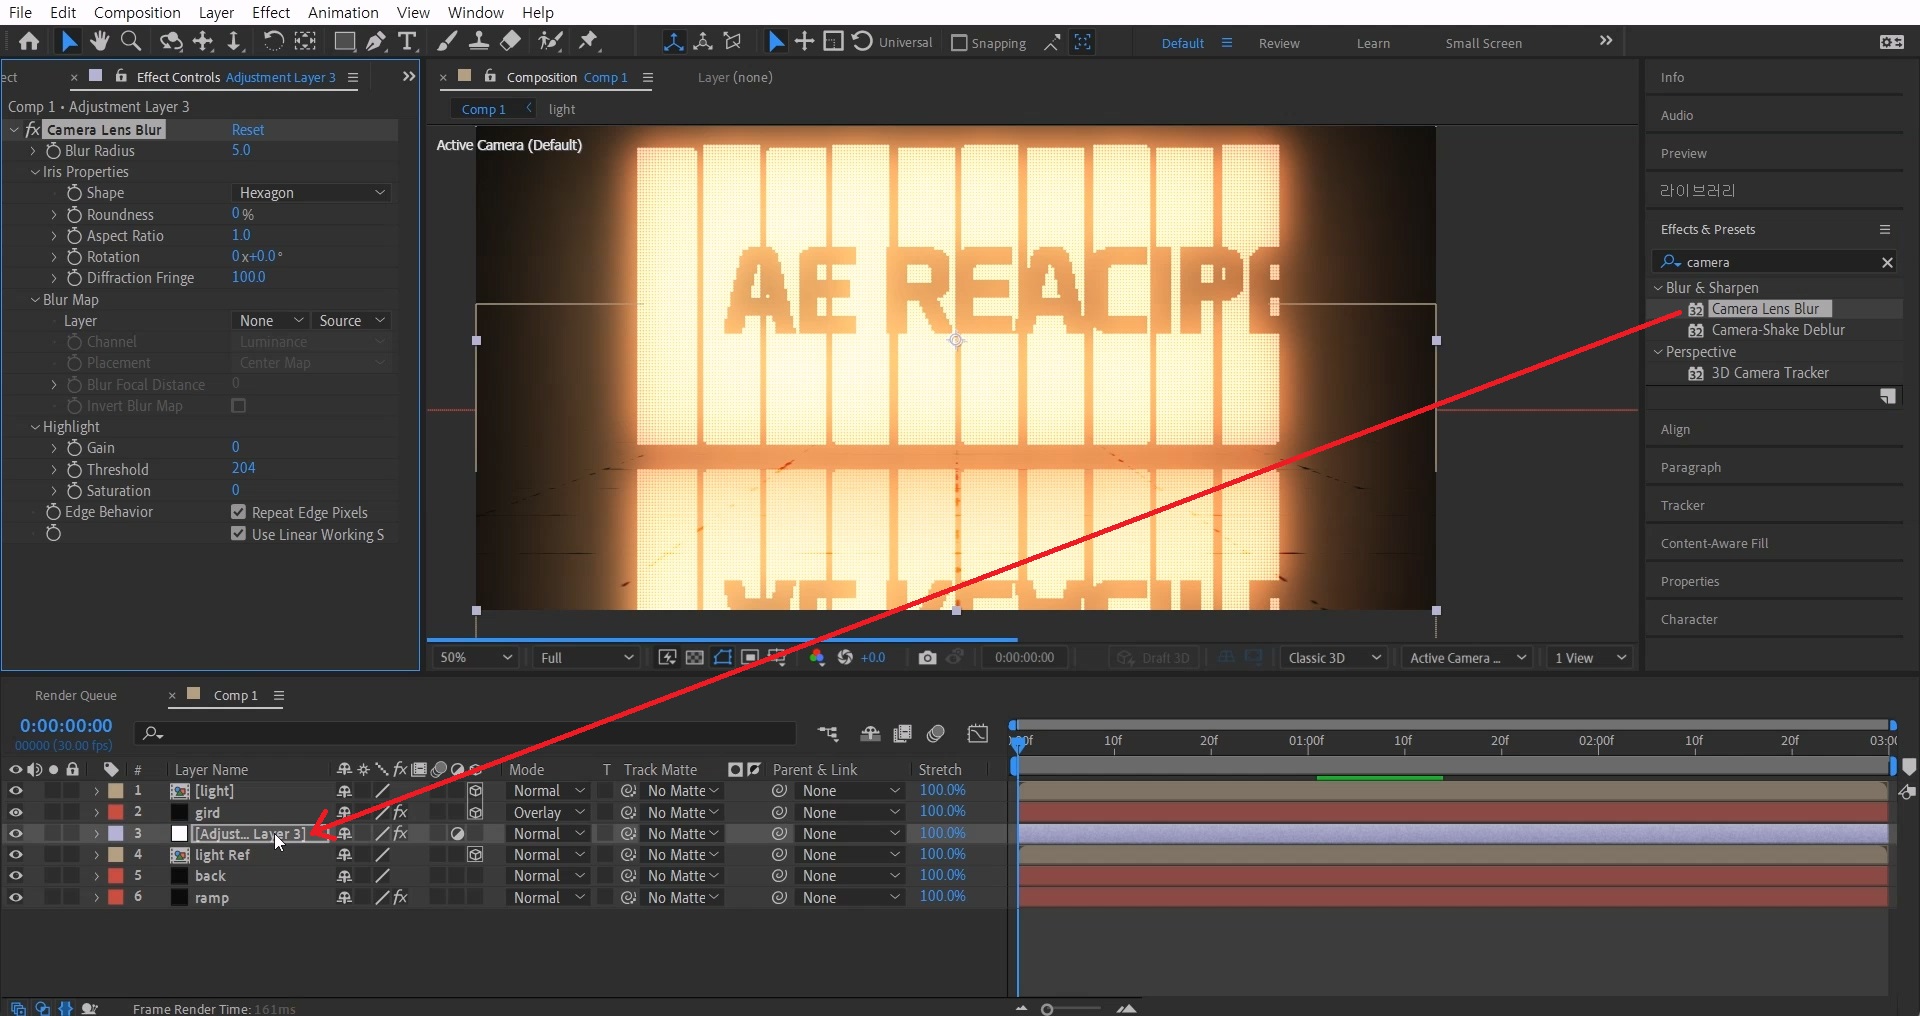
Task: Click the timeline zoom slider handle
Action: (1047, 1009)
